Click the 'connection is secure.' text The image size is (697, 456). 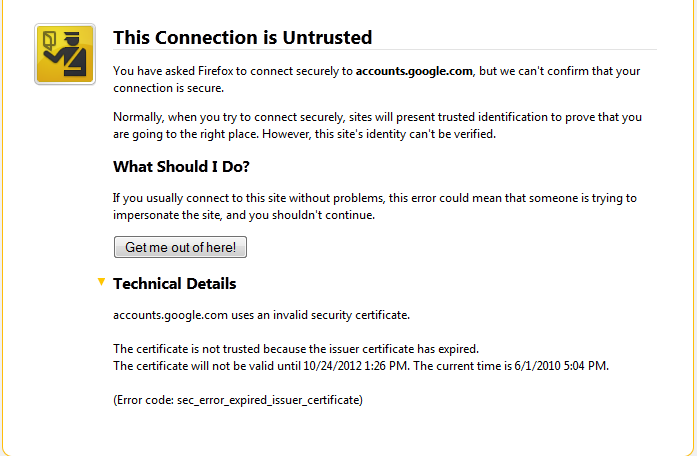coord(168,88)
